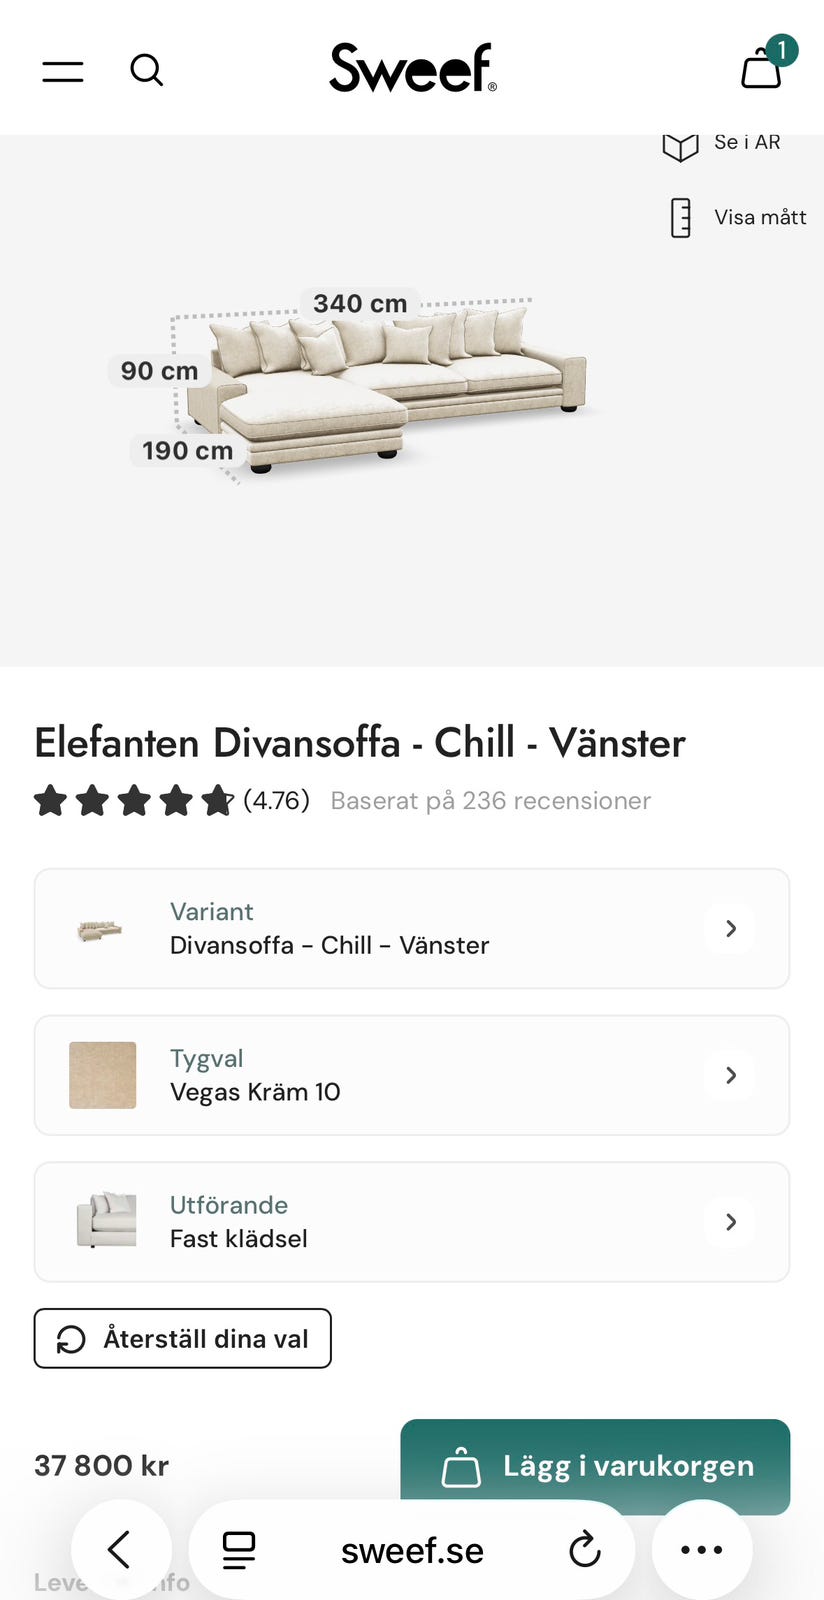Image resolution: width=824 pixels, height=1600 pixels.
Task: Go to the Sweef home logo
Action: click(412, 68)
